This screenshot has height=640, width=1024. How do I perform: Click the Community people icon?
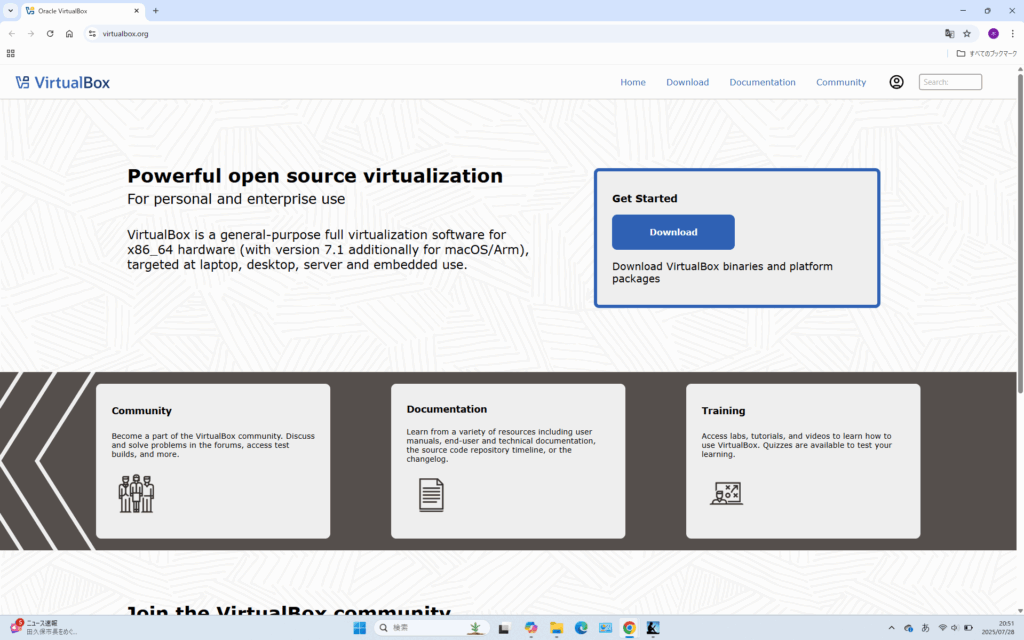[136, 494]
